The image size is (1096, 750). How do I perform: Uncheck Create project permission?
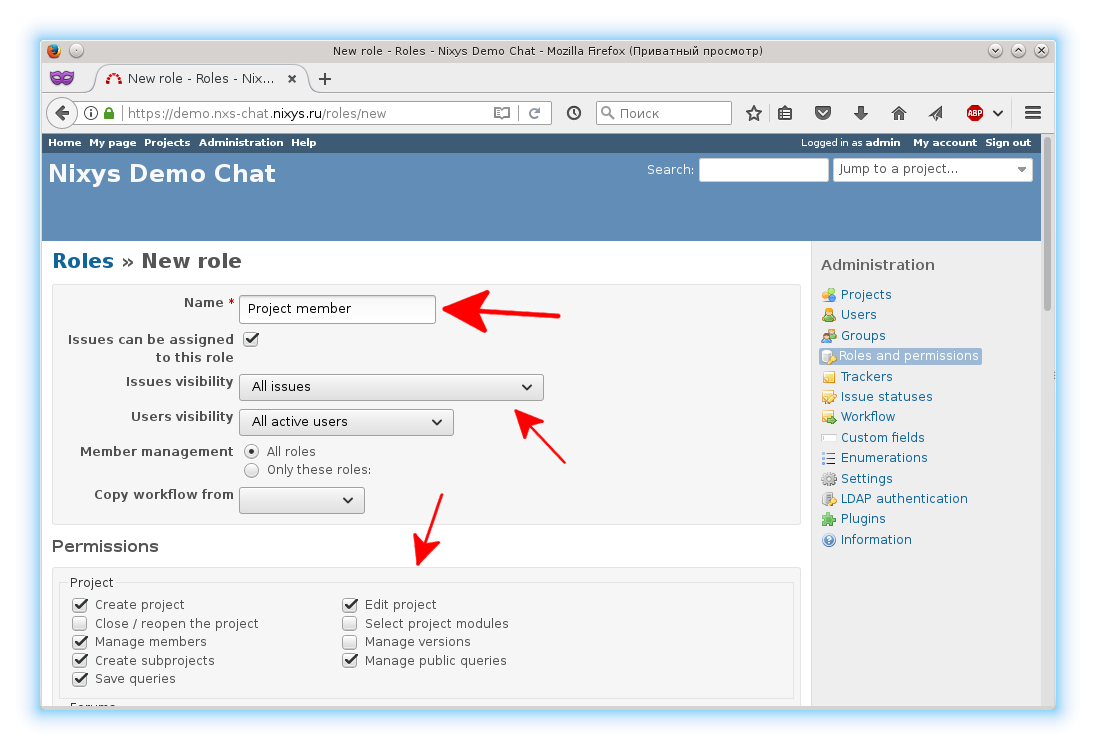[80, 605]
